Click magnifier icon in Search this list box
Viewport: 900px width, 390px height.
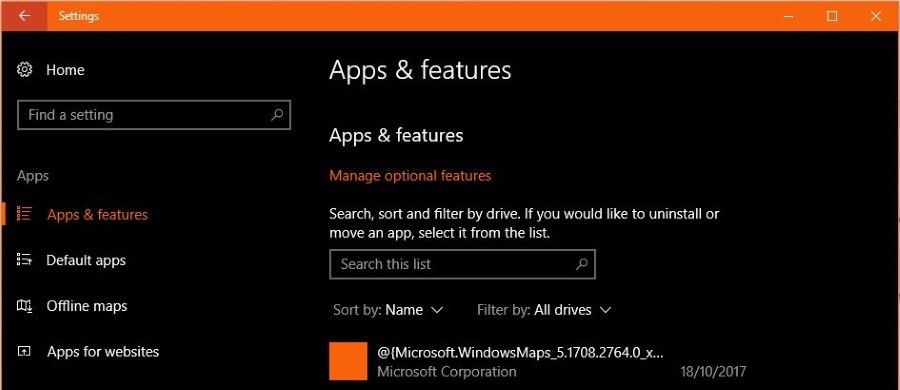coord(581,264)
